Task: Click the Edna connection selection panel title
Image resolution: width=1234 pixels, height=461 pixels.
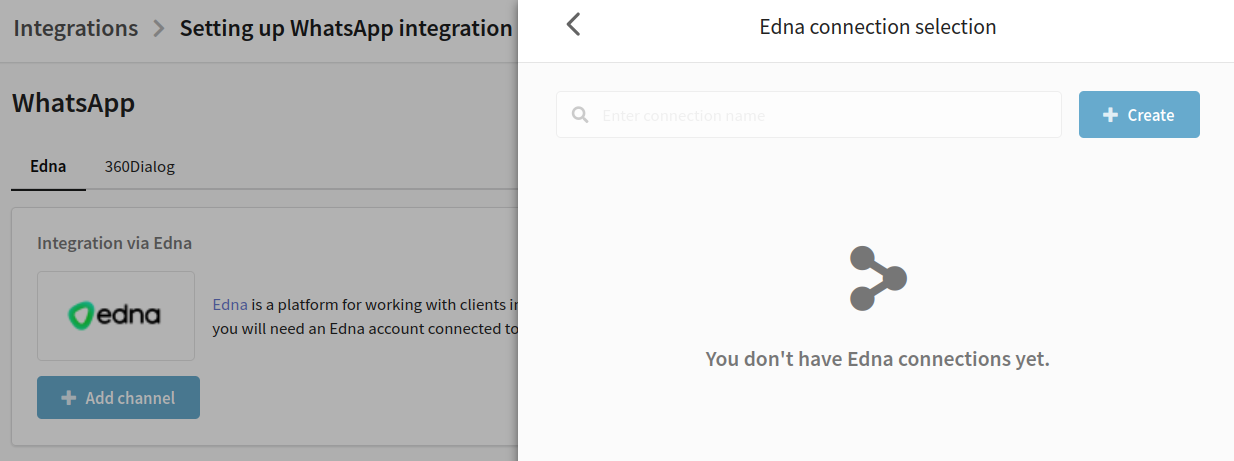Action: point(878,27)
